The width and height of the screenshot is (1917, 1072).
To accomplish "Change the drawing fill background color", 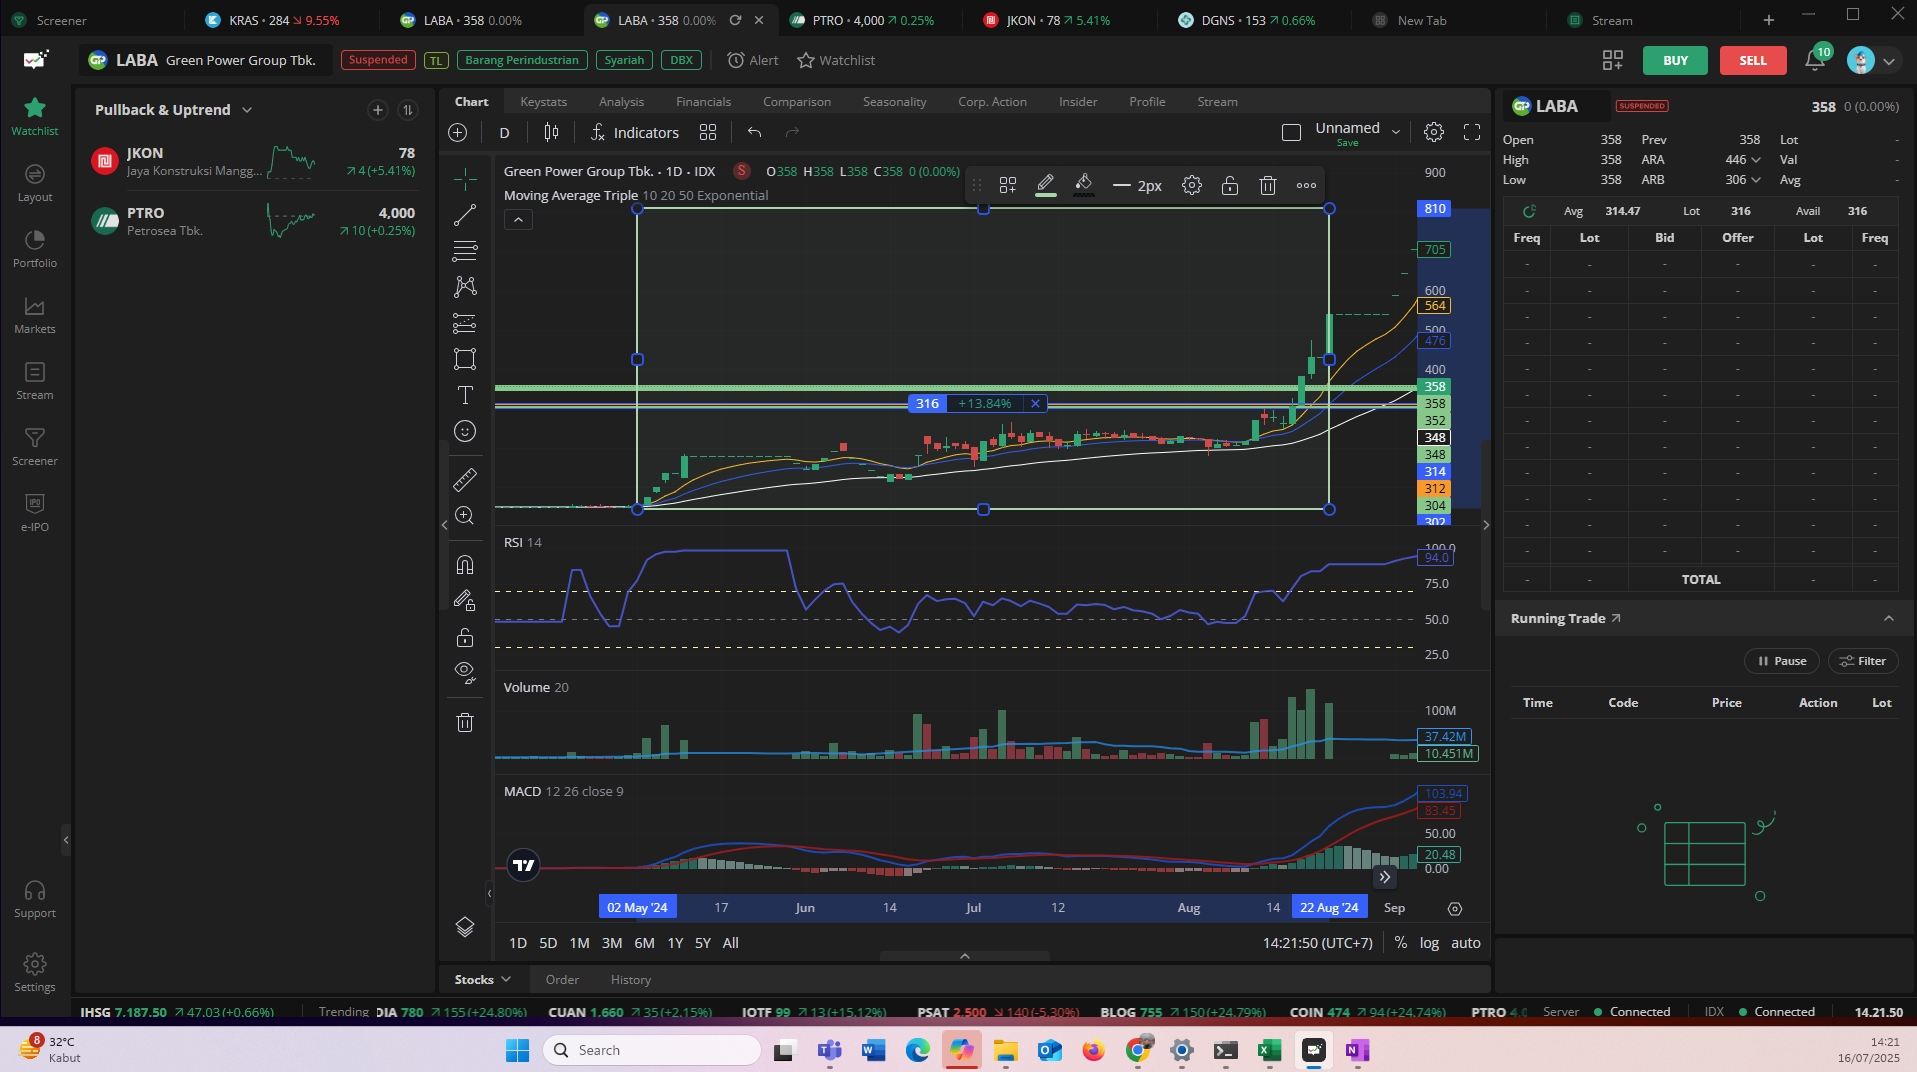I will point(1084,185).
